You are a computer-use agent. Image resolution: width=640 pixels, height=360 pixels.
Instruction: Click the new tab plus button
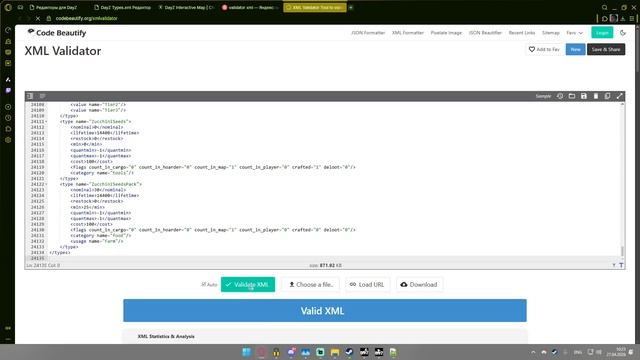tap(351, 7)
